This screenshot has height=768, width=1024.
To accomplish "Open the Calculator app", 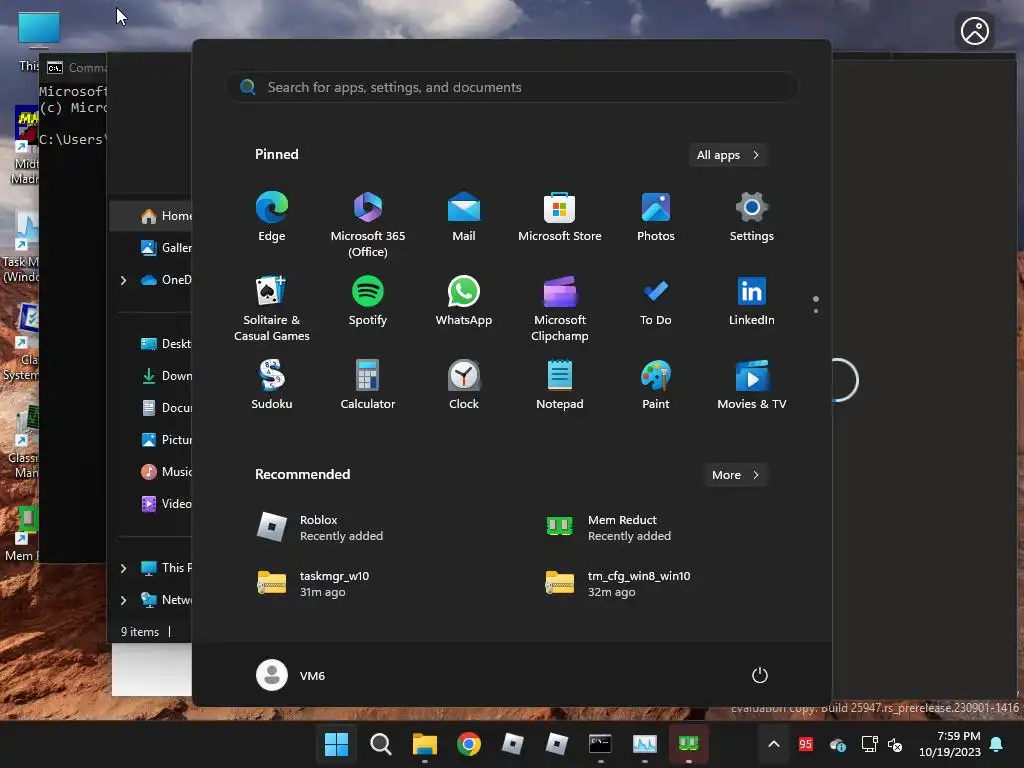I will tap(368, 385).
